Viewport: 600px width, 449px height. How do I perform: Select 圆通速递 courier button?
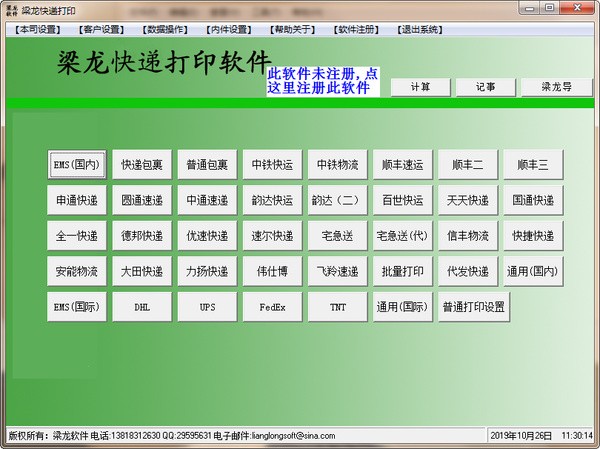(x=142, y=200)
